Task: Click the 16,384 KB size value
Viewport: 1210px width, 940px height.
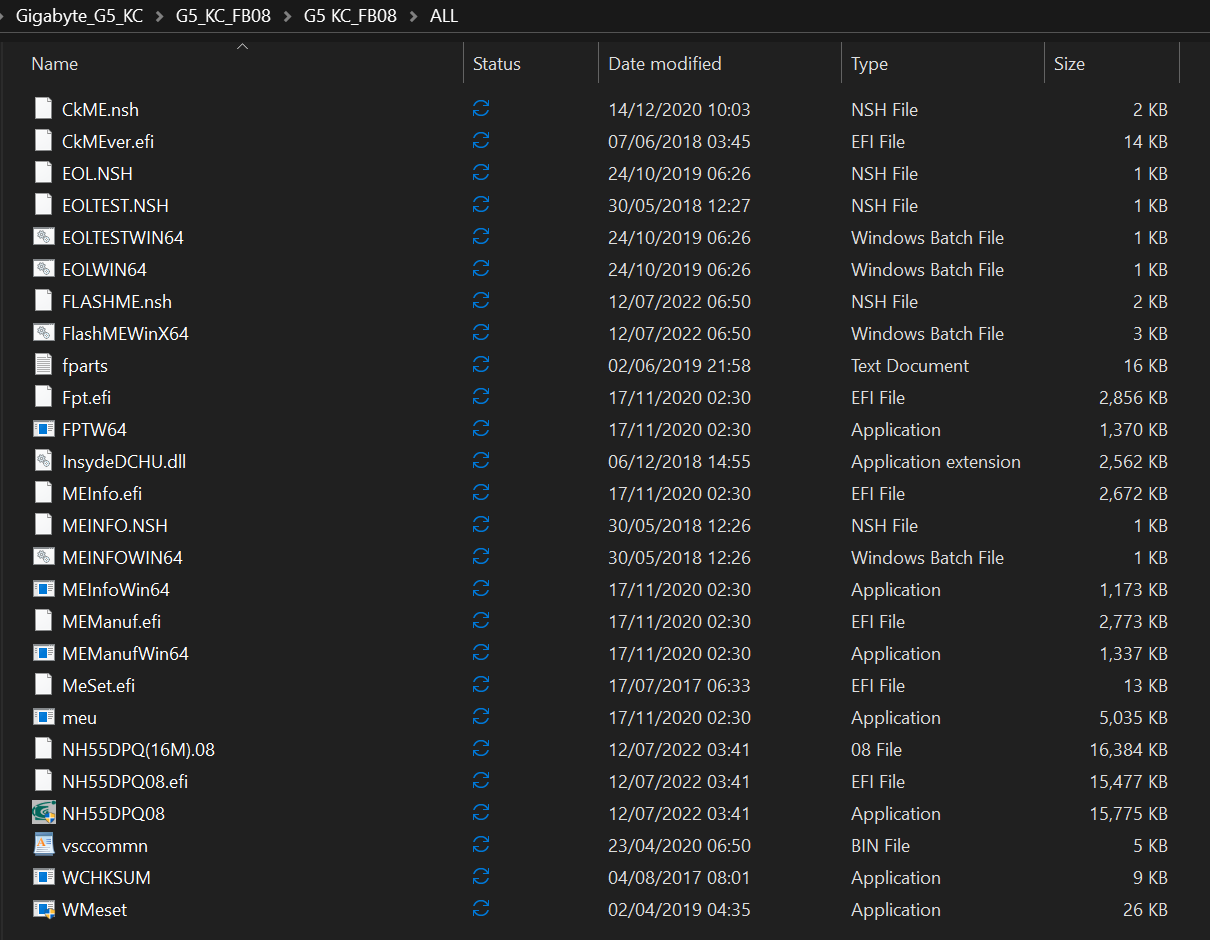Action: click(x=1128, y=749)
